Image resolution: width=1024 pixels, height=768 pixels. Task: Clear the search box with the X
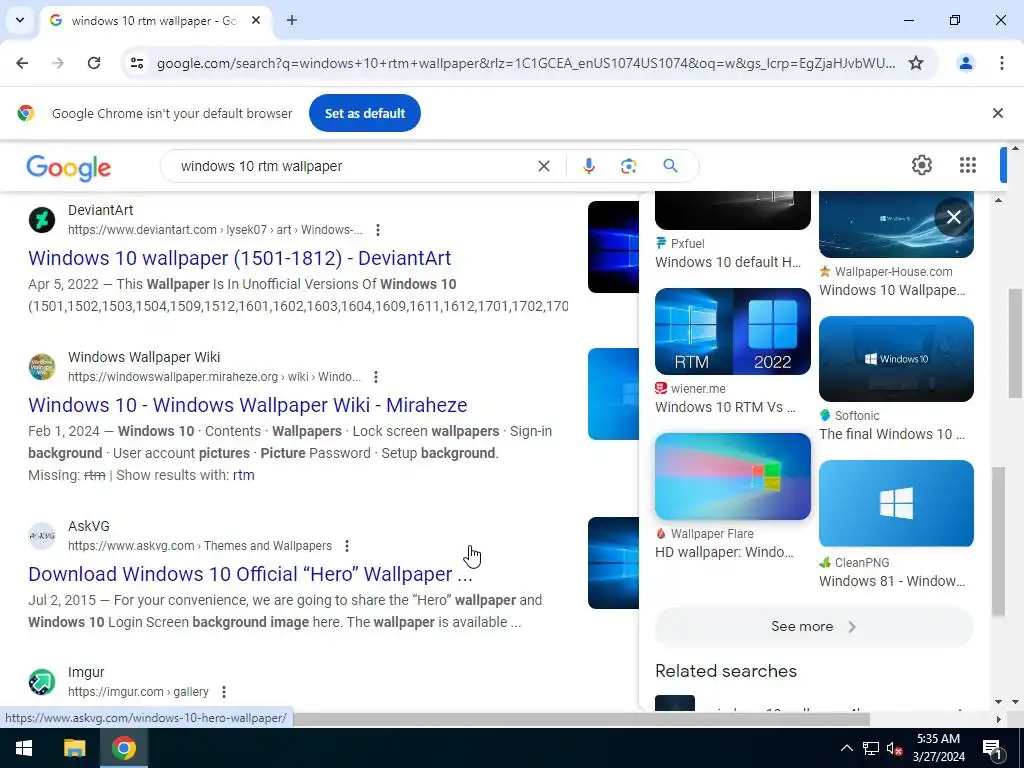tap(543, 166)
